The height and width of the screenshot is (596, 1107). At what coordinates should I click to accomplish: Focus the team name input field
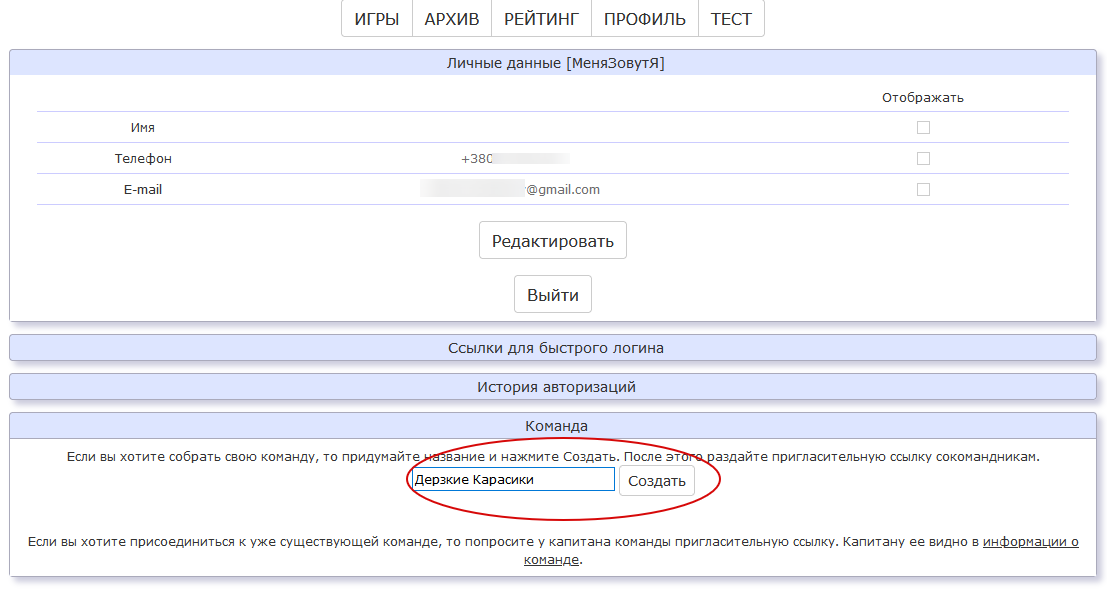(x=512, y=480)
